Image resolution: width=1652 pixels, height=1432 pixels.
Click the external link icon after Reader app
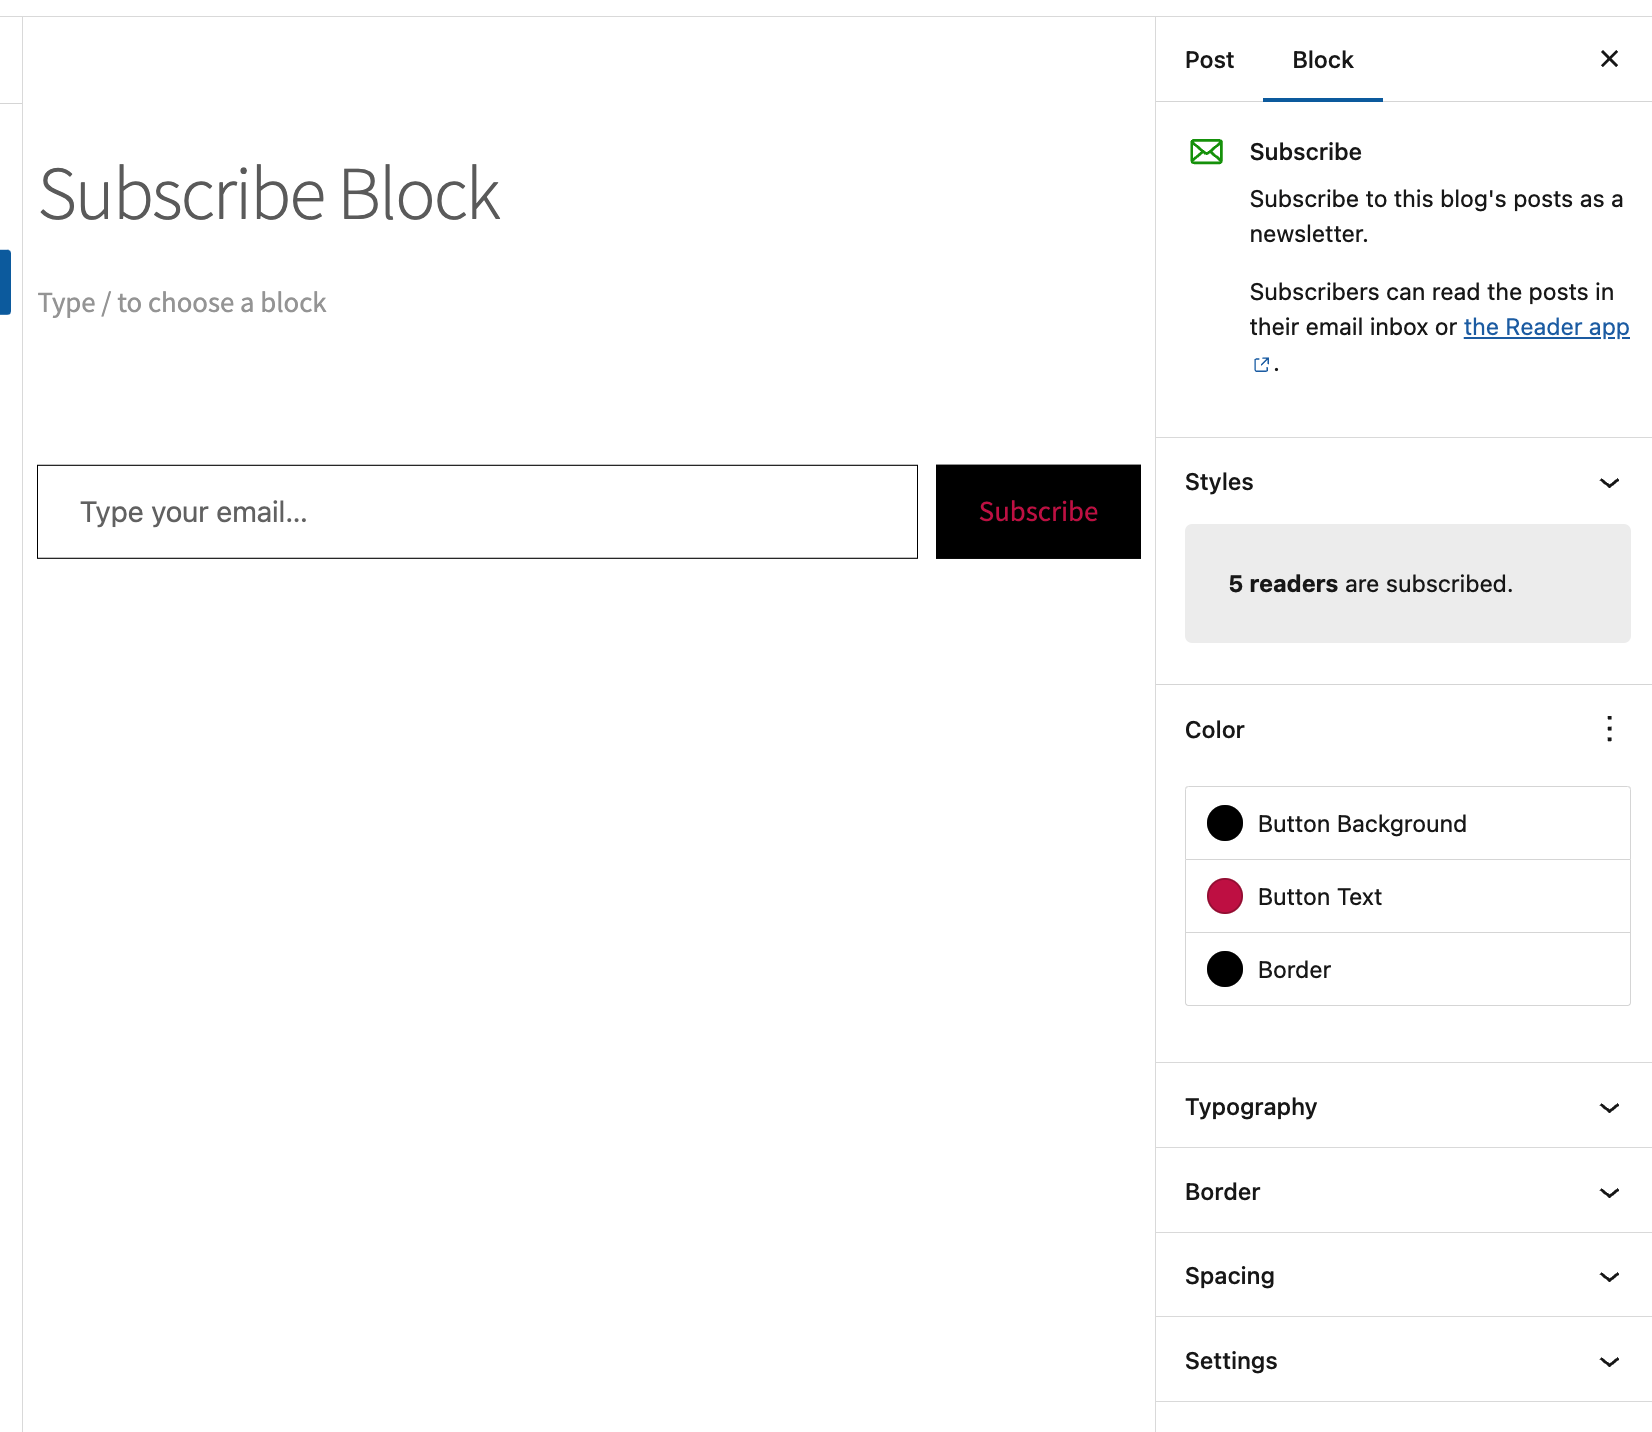coord(1260,364)
